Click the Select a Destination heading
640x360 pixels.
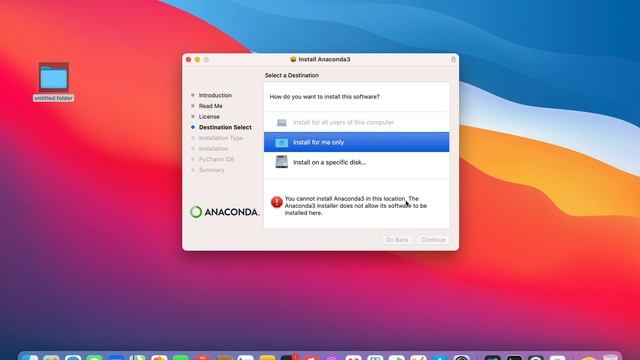click(292, 75)
